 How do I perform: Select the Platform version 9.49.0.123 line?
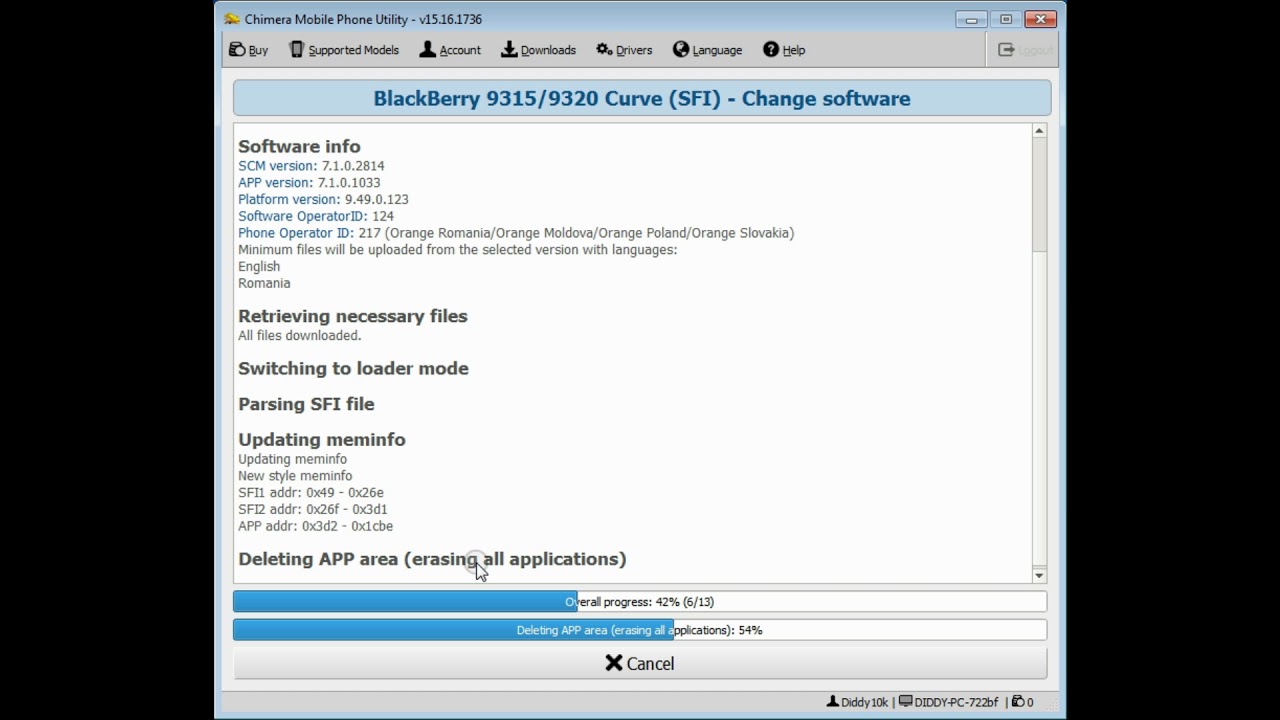click(x=323, y=200)
